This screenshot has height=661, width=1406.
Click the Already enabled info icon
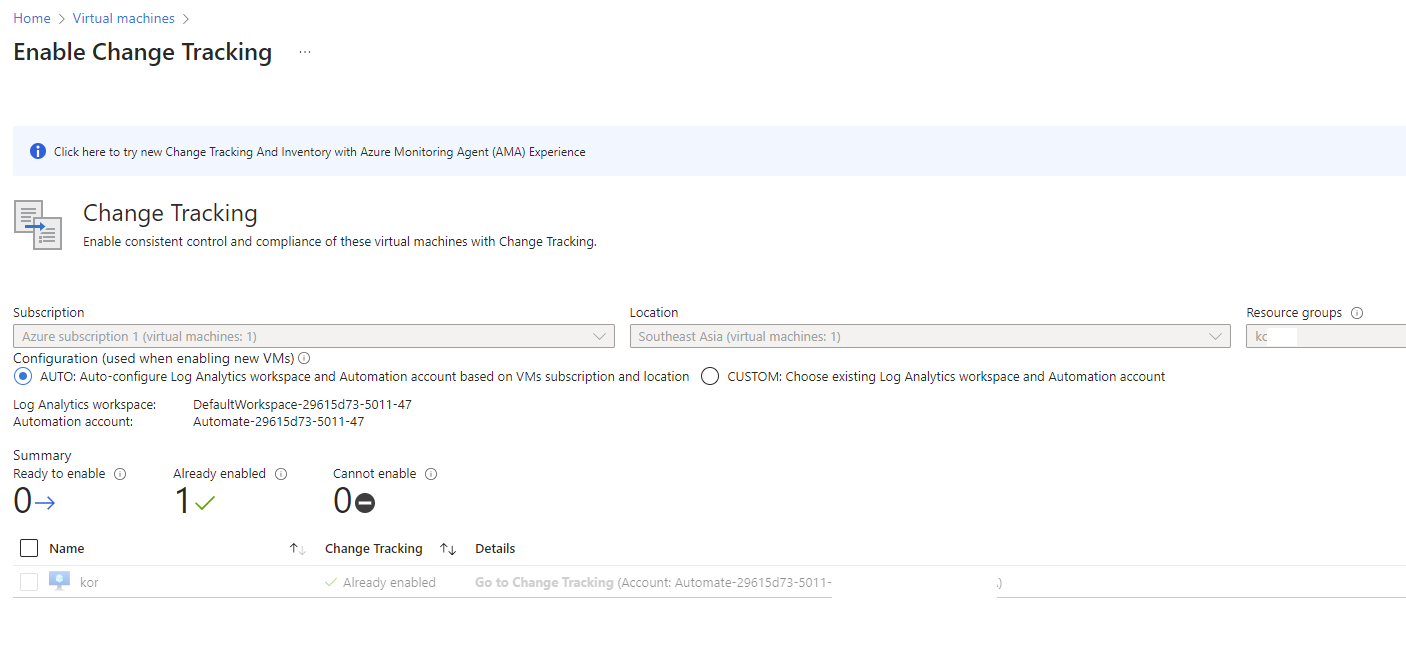click(281, 473)
